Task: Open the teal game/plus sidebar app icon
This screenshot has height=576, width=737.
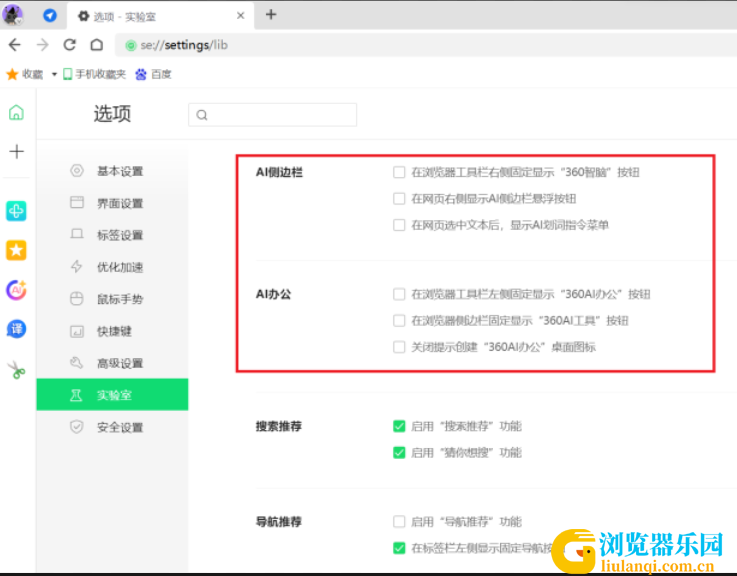Action: (16, 211)
